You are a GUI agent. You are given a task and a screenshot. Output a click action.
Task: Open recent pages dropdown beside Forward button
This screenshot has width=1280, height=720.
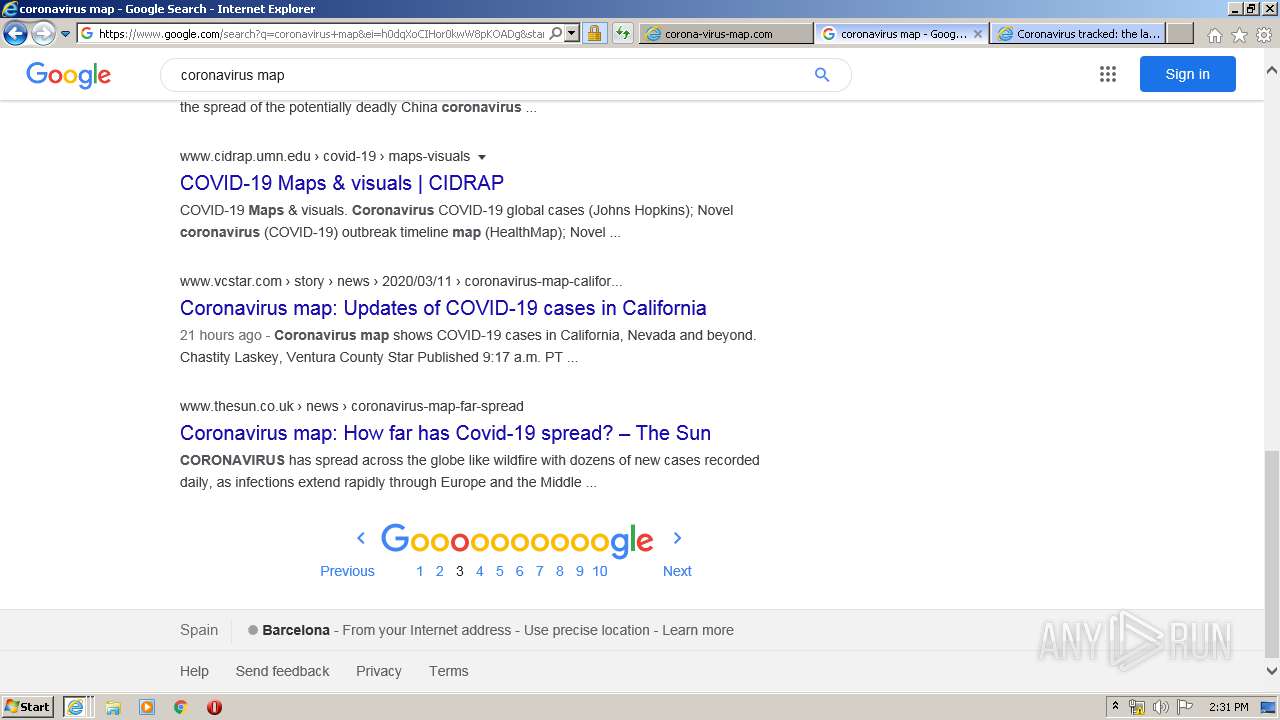[x=65, y=34]
